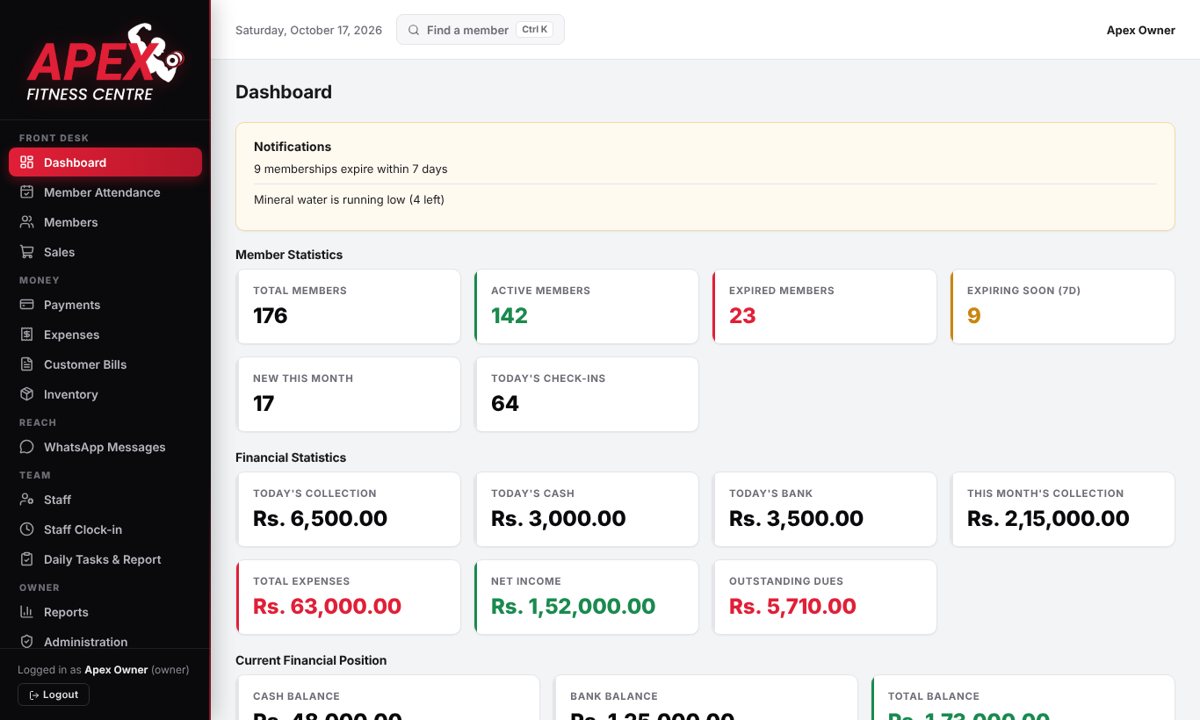The width and height of the screenshot is (1200, 720).
Task: Click the Today's Cash amount Rs. 3,000.00
Action: point(558,519)
